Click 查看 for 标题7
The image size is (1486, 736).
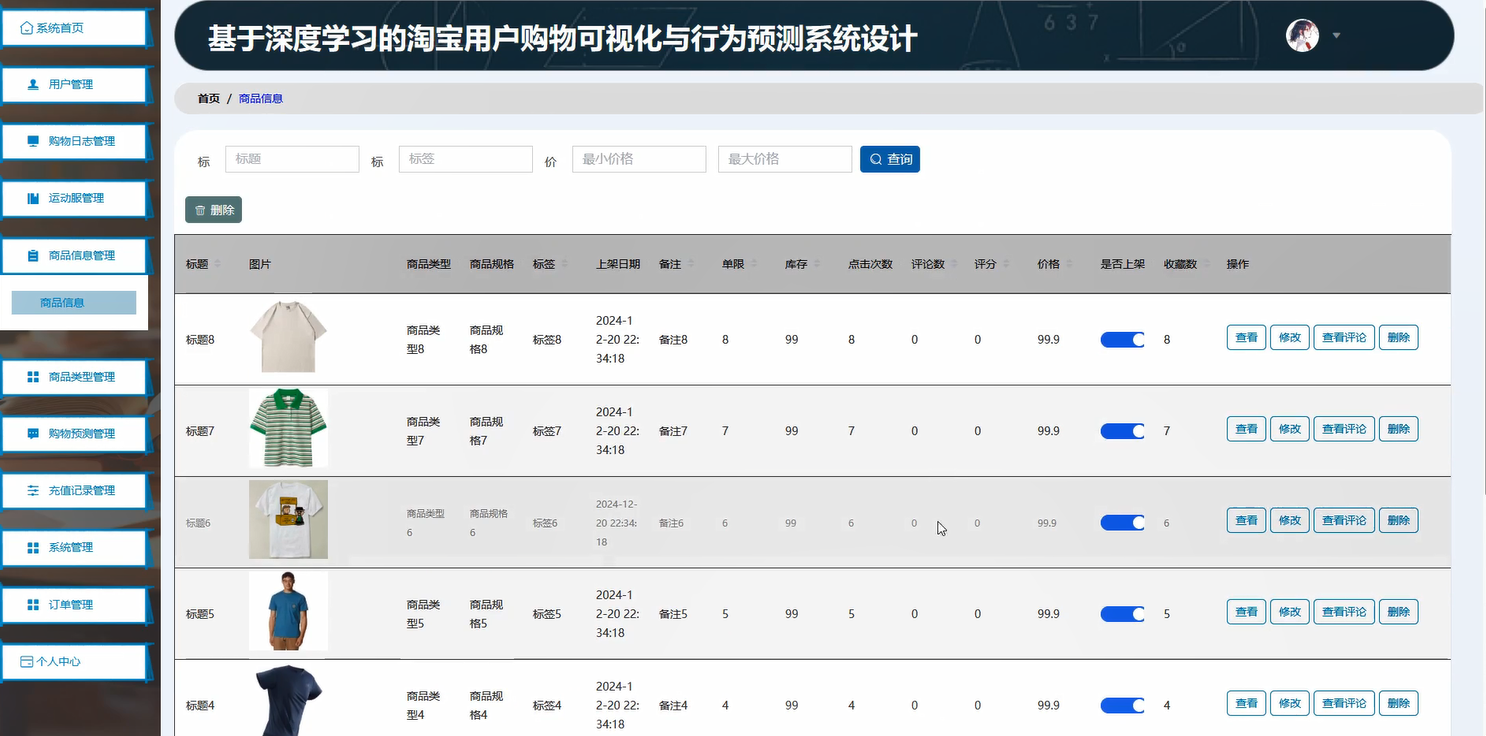click(1246, 429)
